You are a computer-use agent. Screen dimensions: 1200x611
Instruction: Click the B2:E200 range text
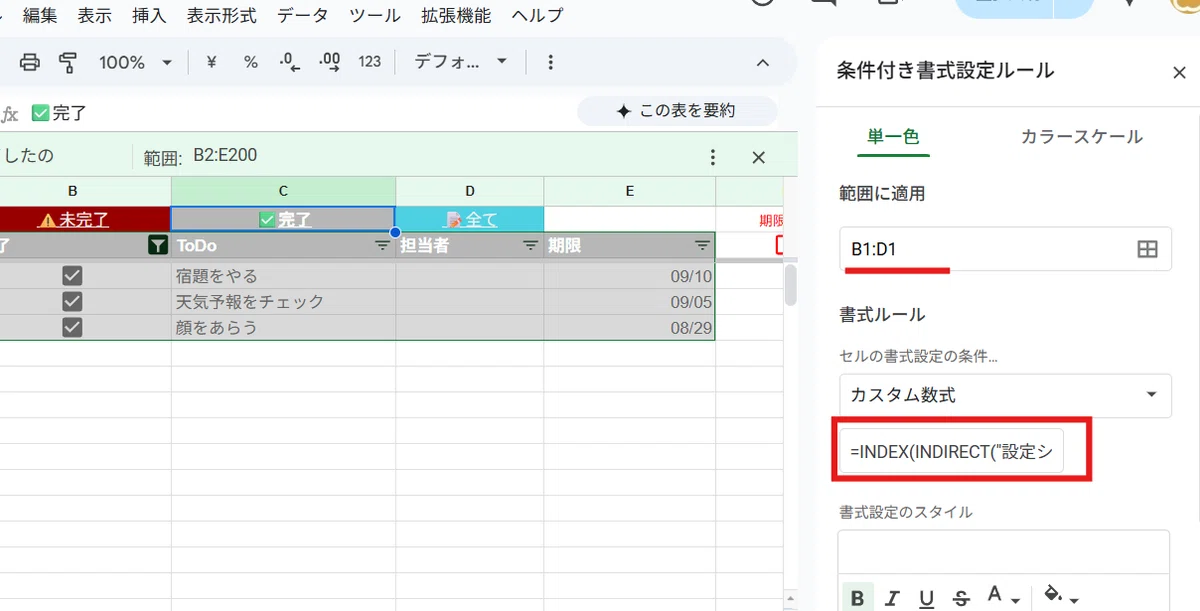pyautogui.click(x=225, y=156)
